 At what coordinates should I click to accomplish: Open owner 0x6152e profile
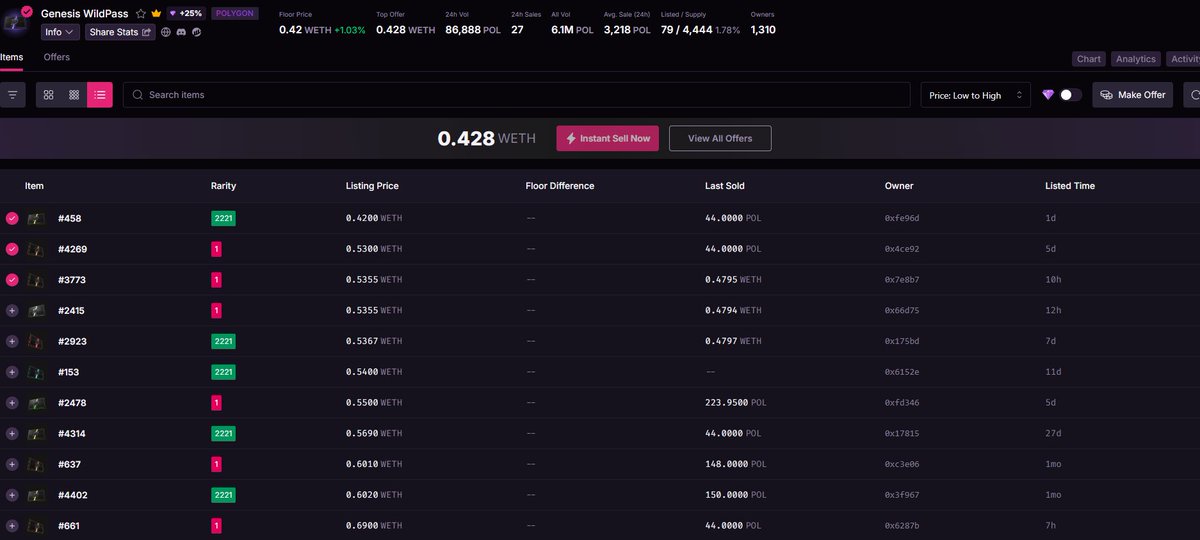coord(901,372)
